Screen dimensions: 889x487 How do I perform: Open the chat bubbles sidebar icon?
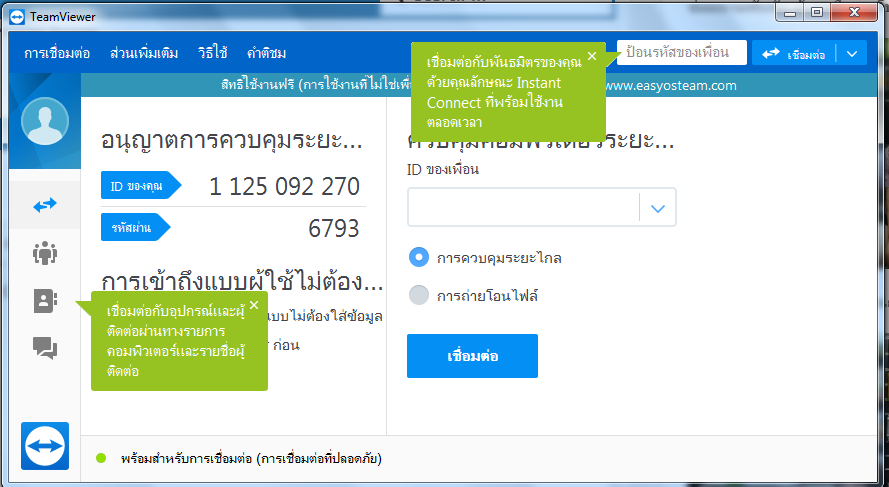[x=45, y=348]
